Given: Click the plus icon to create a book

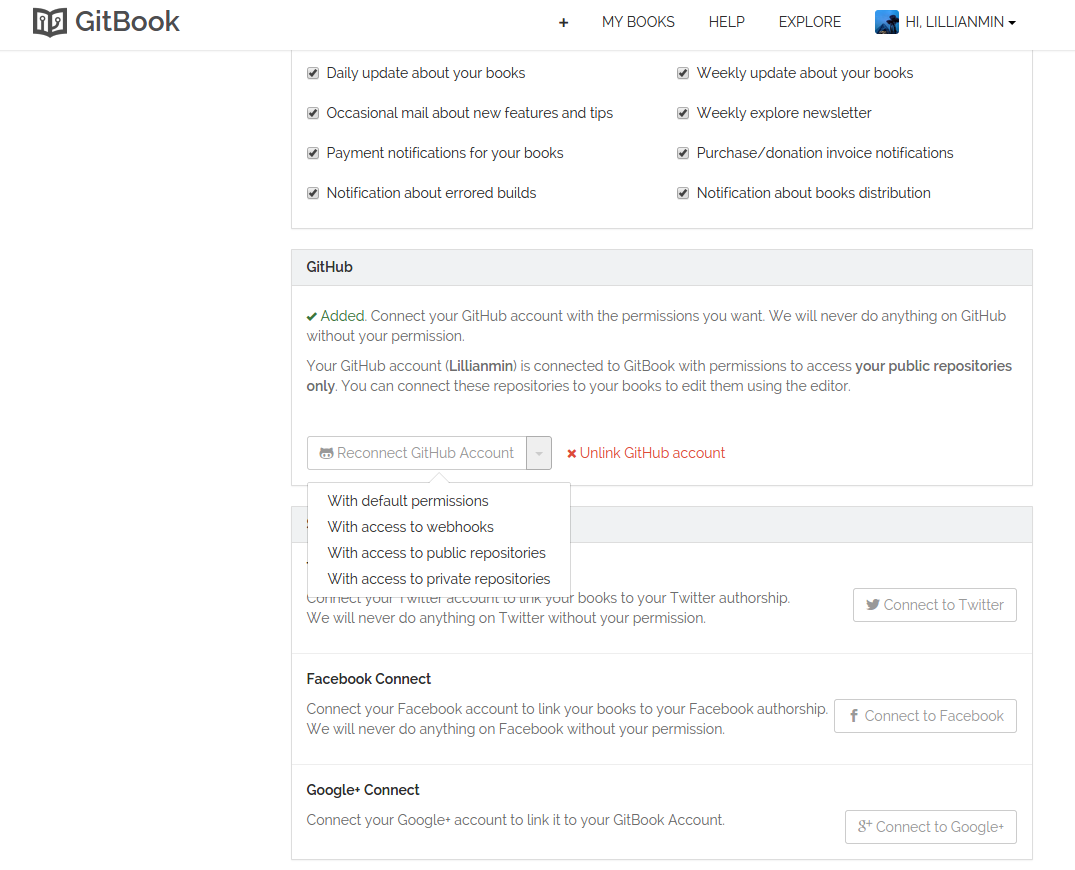Looking at the screenshot, I should pos(564,23).
